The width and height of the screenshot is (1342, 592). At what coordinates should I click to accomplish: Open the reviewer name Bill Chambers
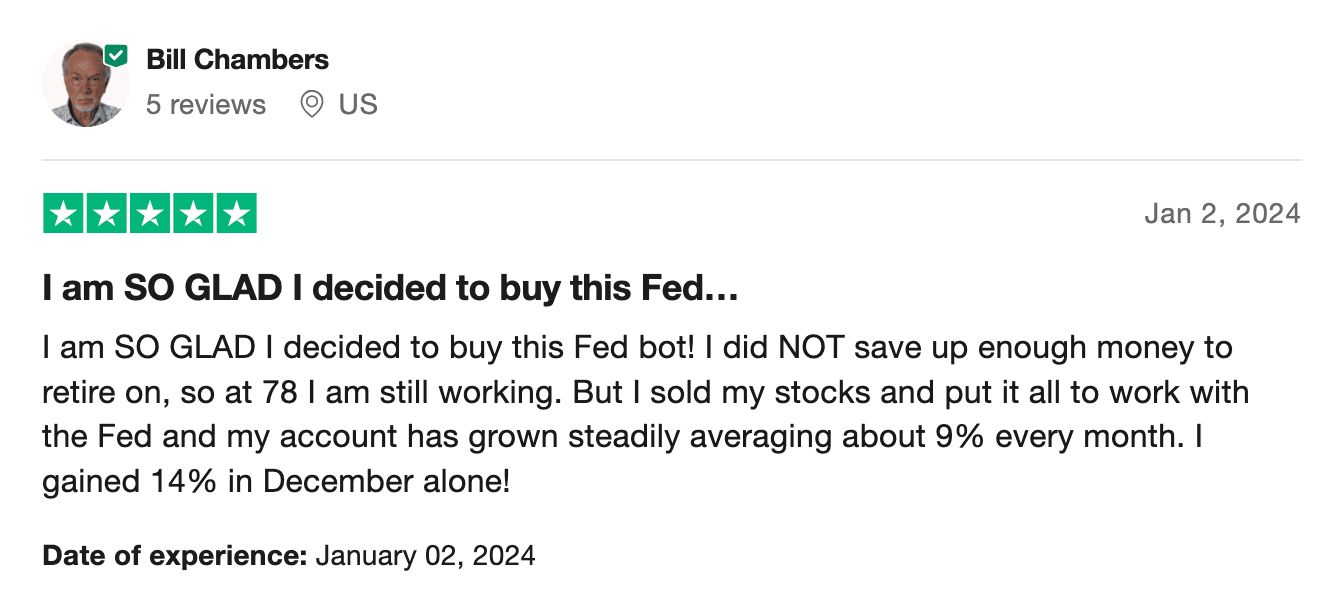click(x=237, y=60)
